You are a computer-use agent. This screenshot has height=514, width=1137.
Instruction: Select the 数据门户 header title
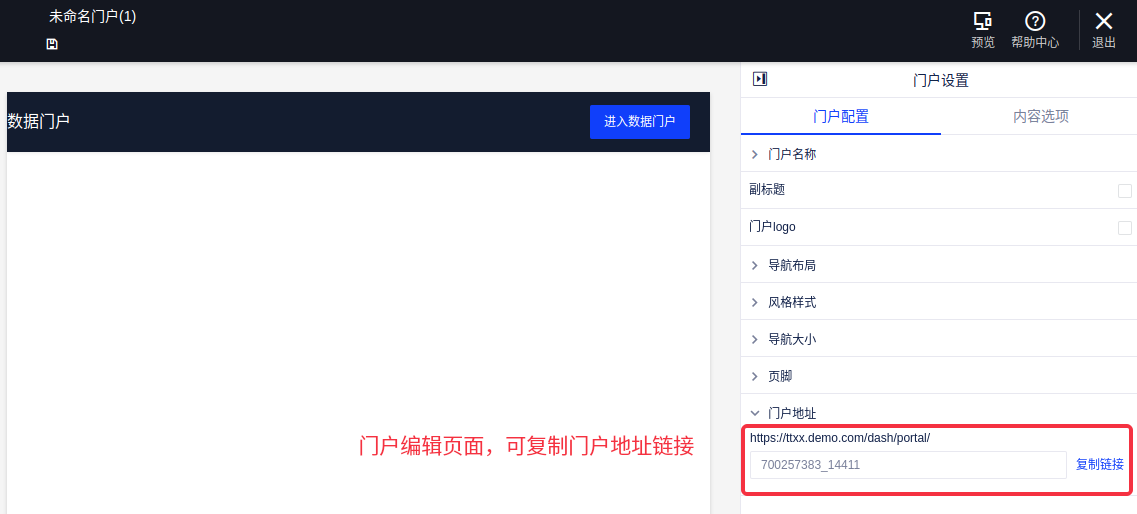(x=39, y=121)
